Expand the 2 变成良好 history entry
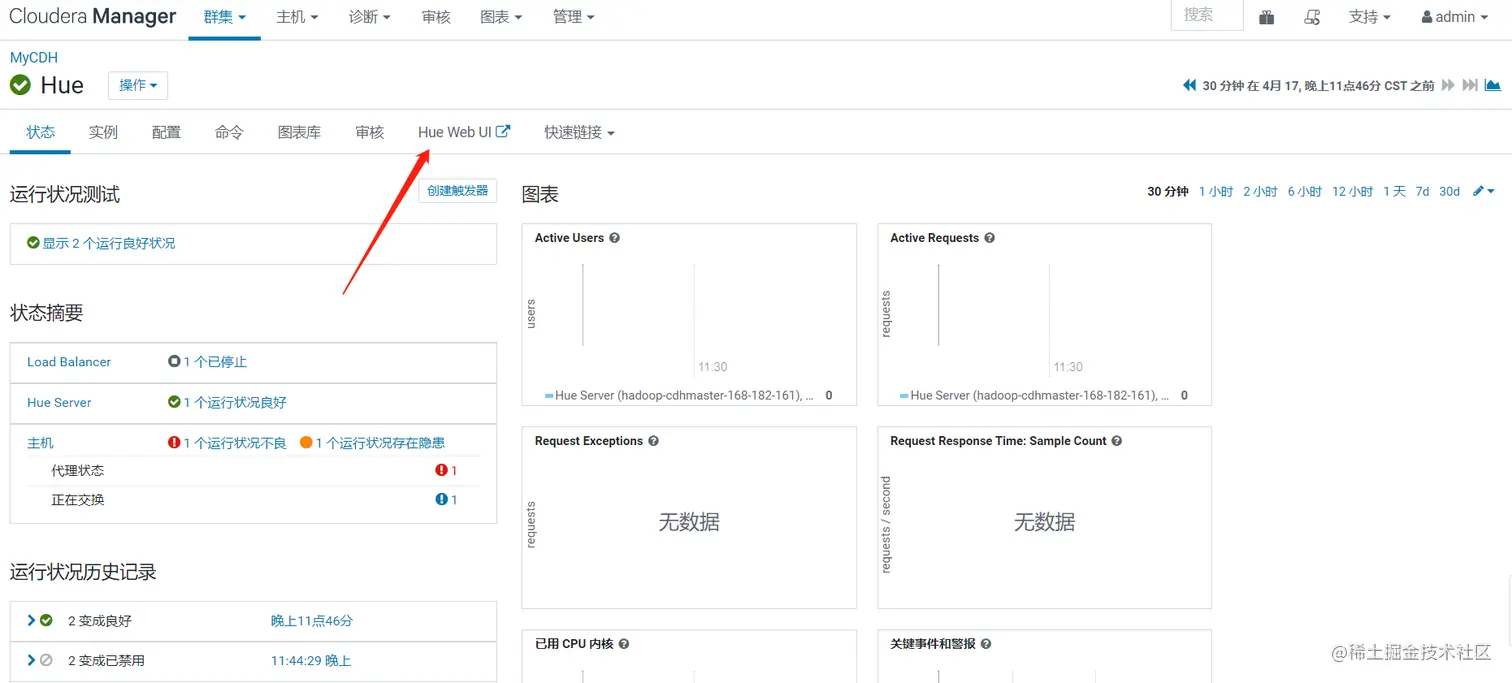Viewport: 1512px width, 683px height. point(31,621)
